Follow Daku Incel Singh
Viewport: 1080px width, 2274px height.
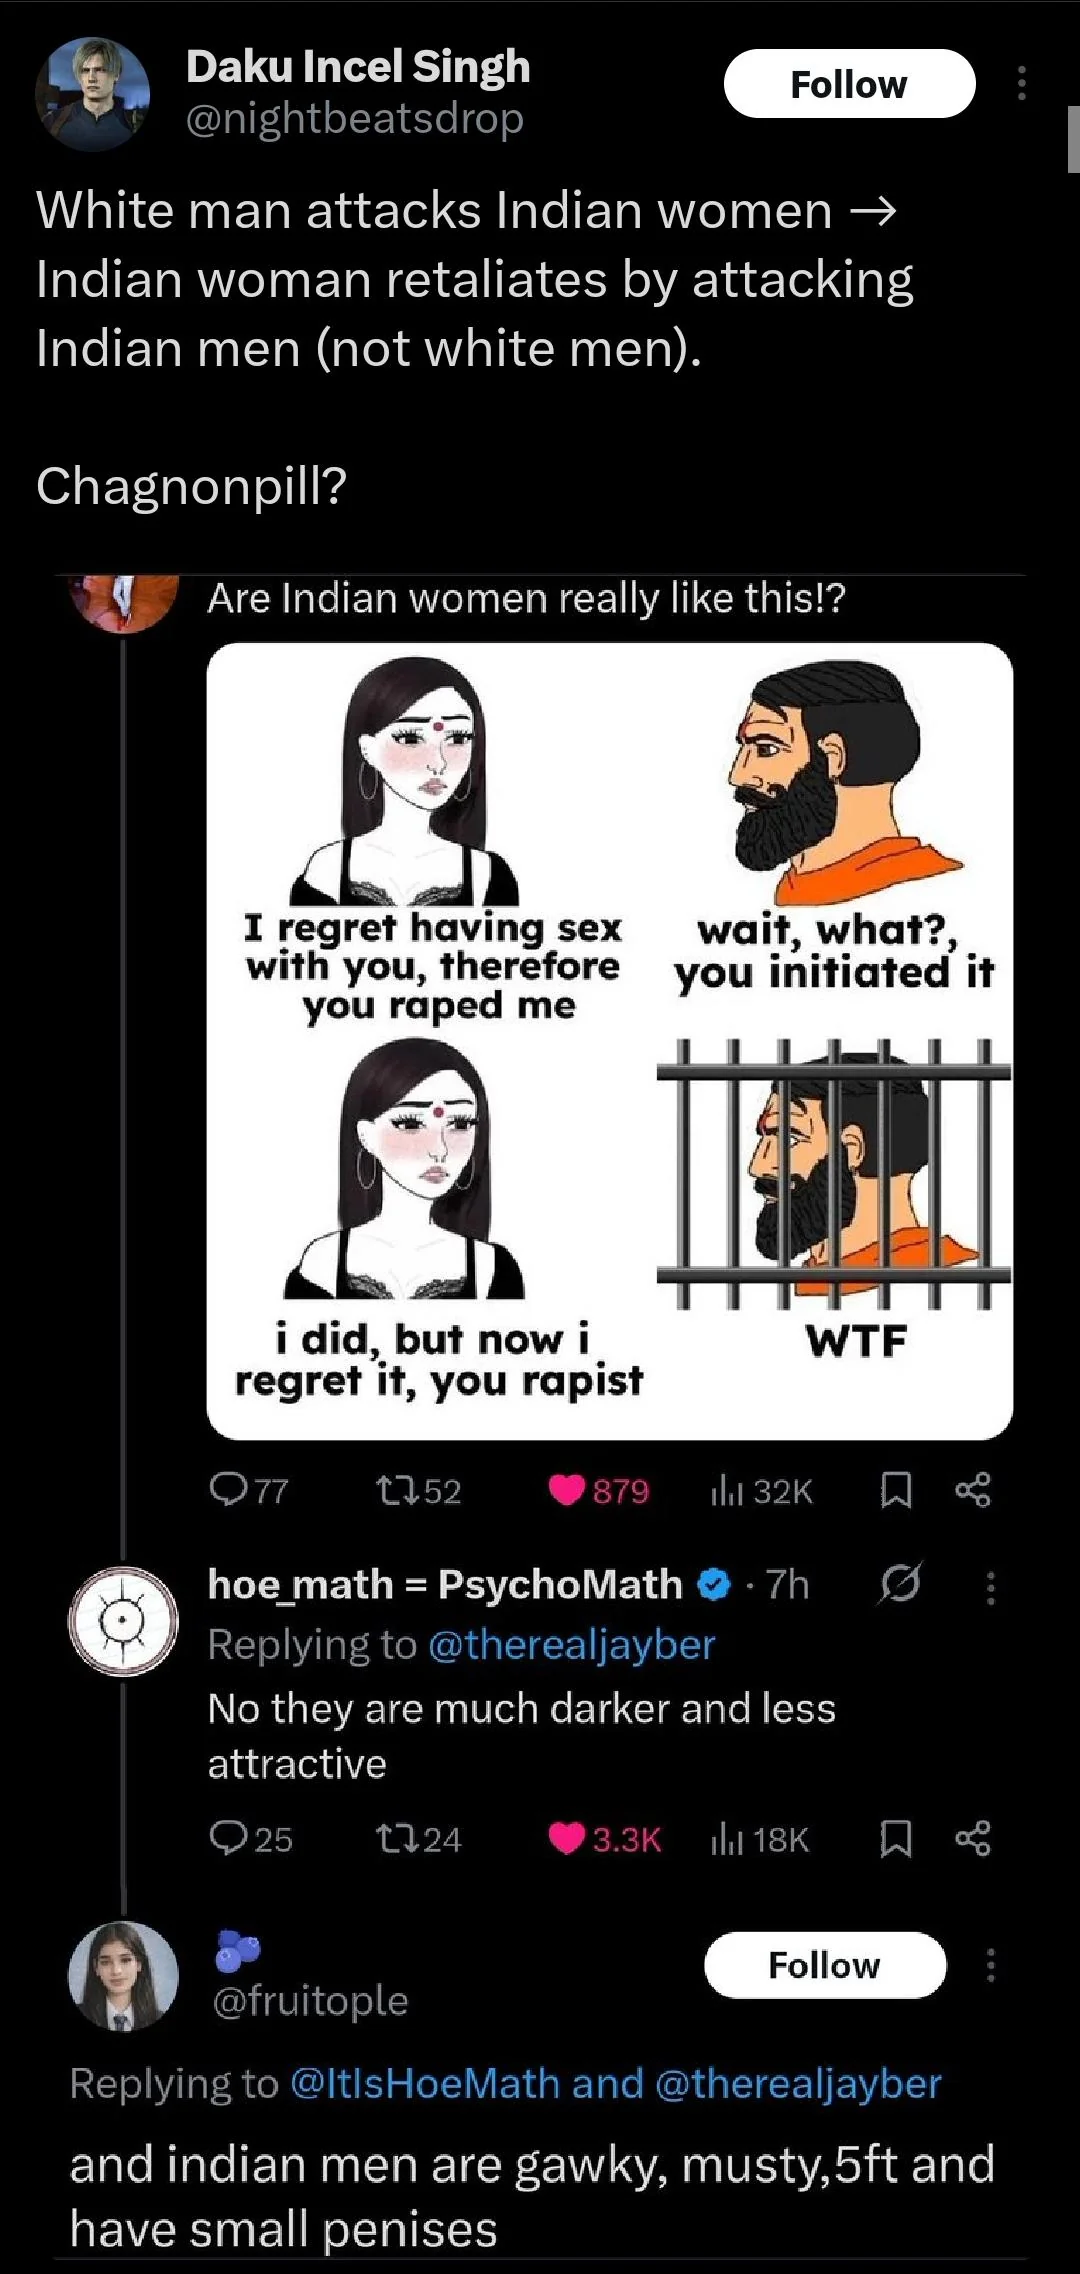(x=848, y=84)
